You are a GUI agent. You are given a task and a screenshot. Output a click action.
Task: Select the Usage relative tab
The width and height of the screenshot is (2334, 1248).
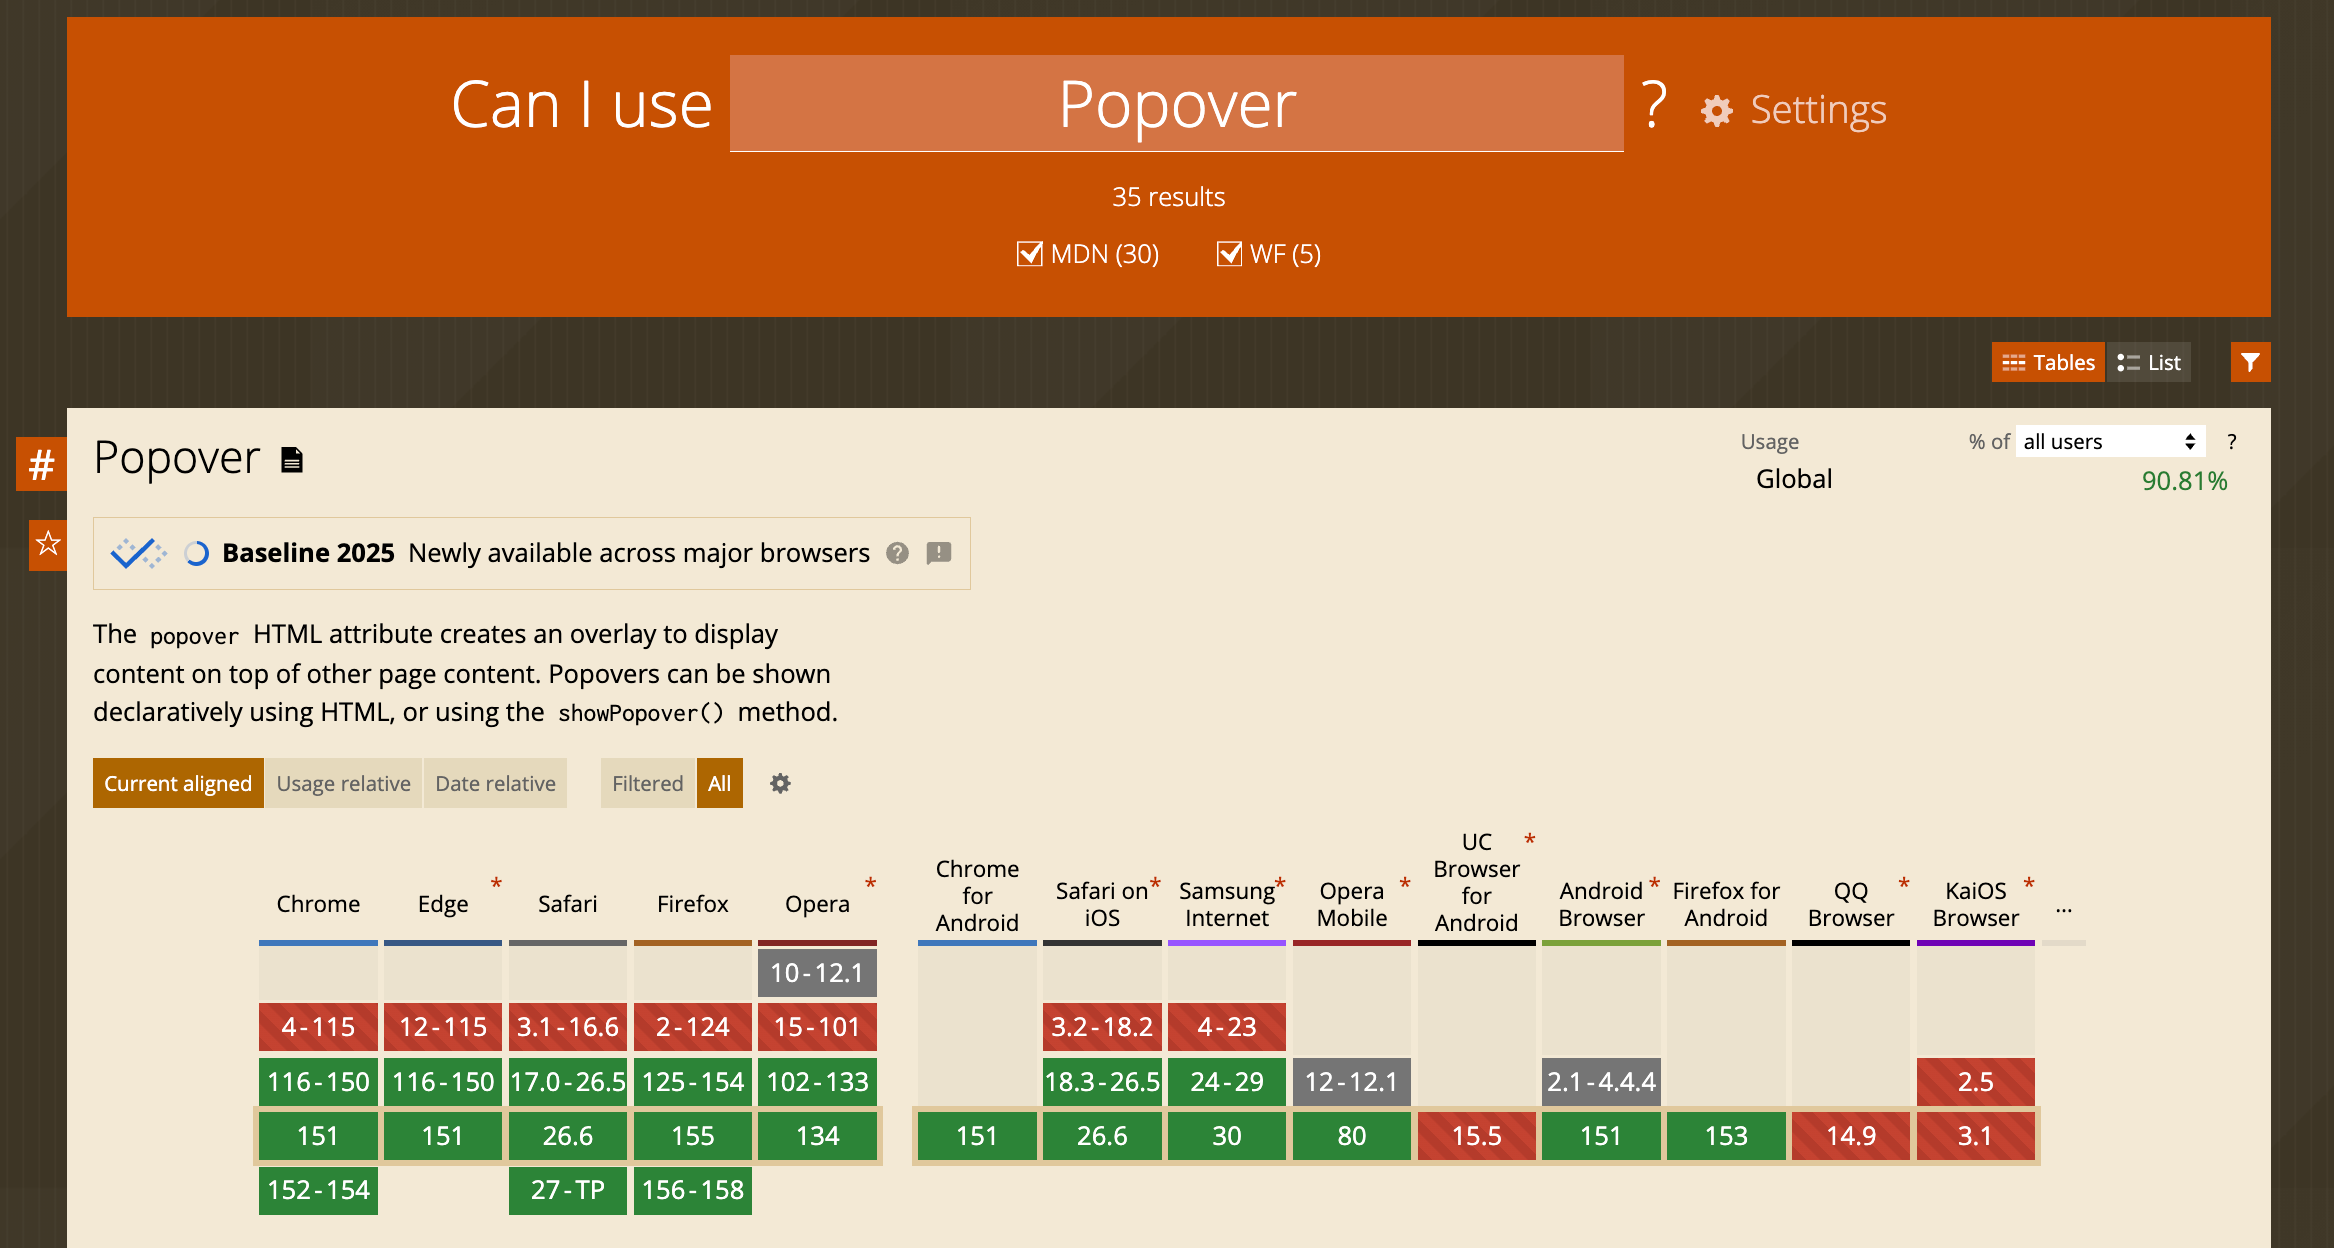coord(343,783)
